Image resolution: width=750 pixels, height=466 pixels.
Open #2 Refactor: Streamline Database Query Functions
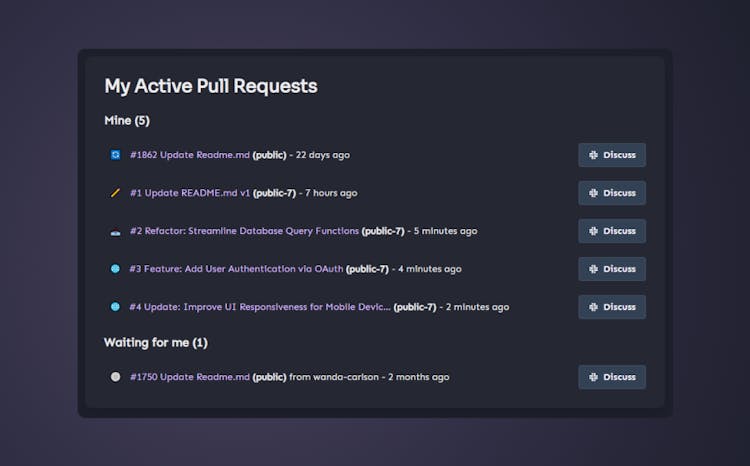pos(244,231)
